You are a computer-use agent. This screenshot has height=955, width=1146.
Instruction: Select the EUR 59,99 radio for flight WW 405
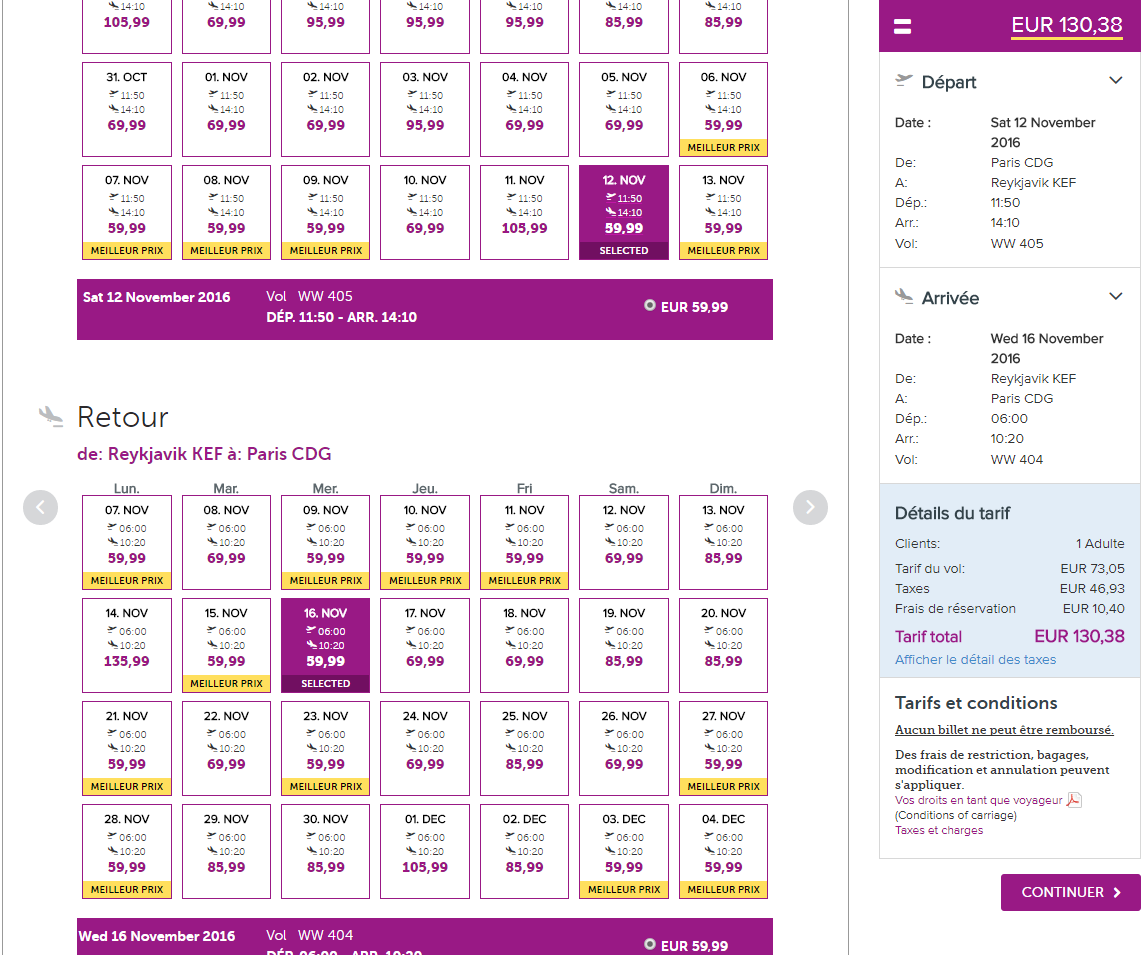(650, 306)
